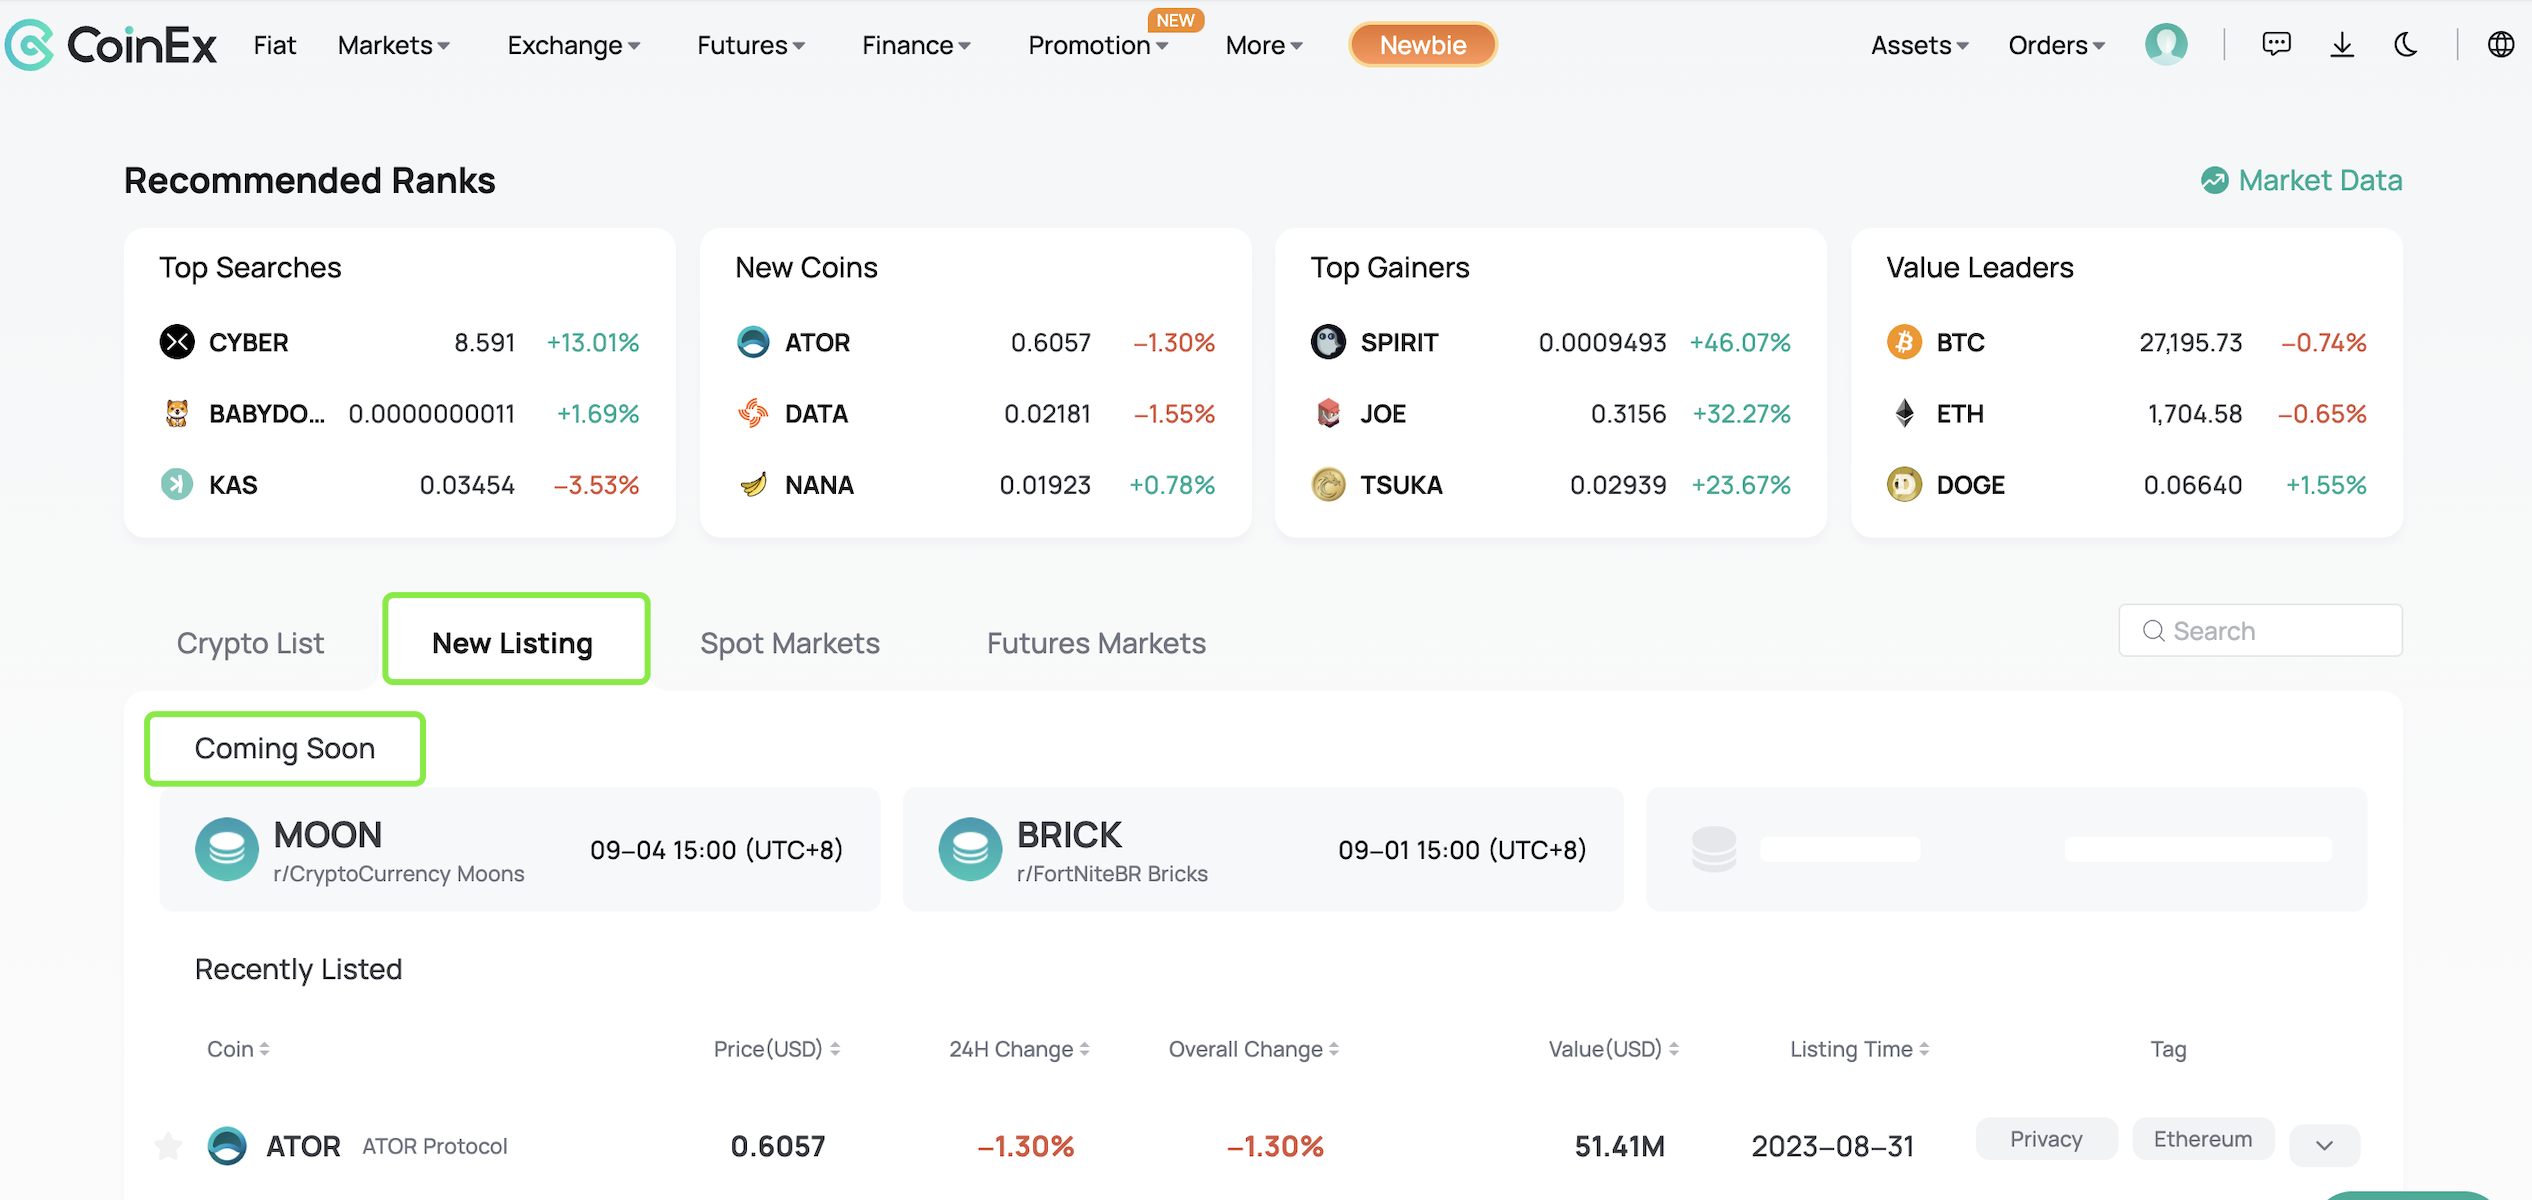Screen dimensions: 2532x1200
Task: Click the DATA coin icon
Action: [x=753, y=413]
